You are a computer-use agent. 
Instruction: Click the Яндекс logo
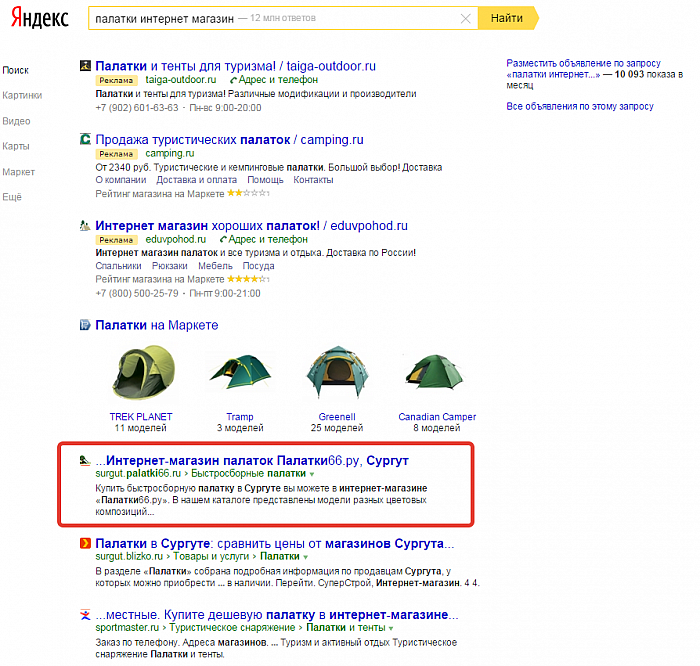tap(40, 18)
